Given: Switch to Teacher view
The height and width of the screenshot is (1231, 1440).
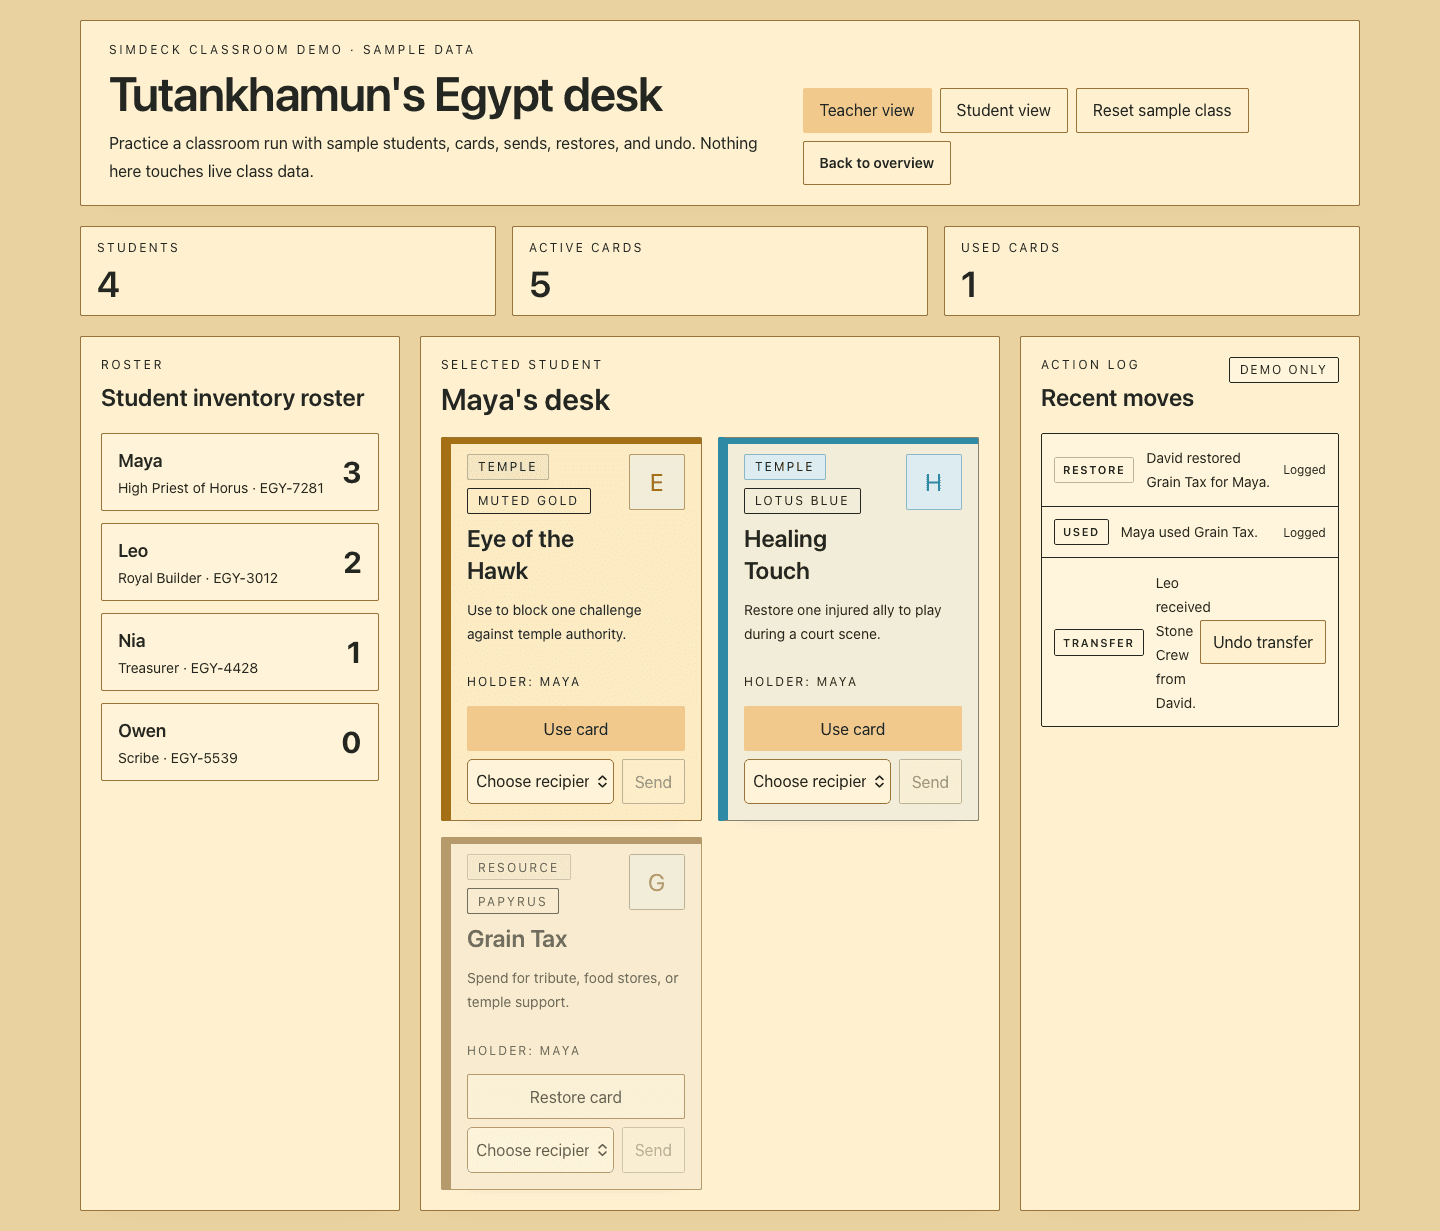Looking at the screenshot, I should 867,110.
